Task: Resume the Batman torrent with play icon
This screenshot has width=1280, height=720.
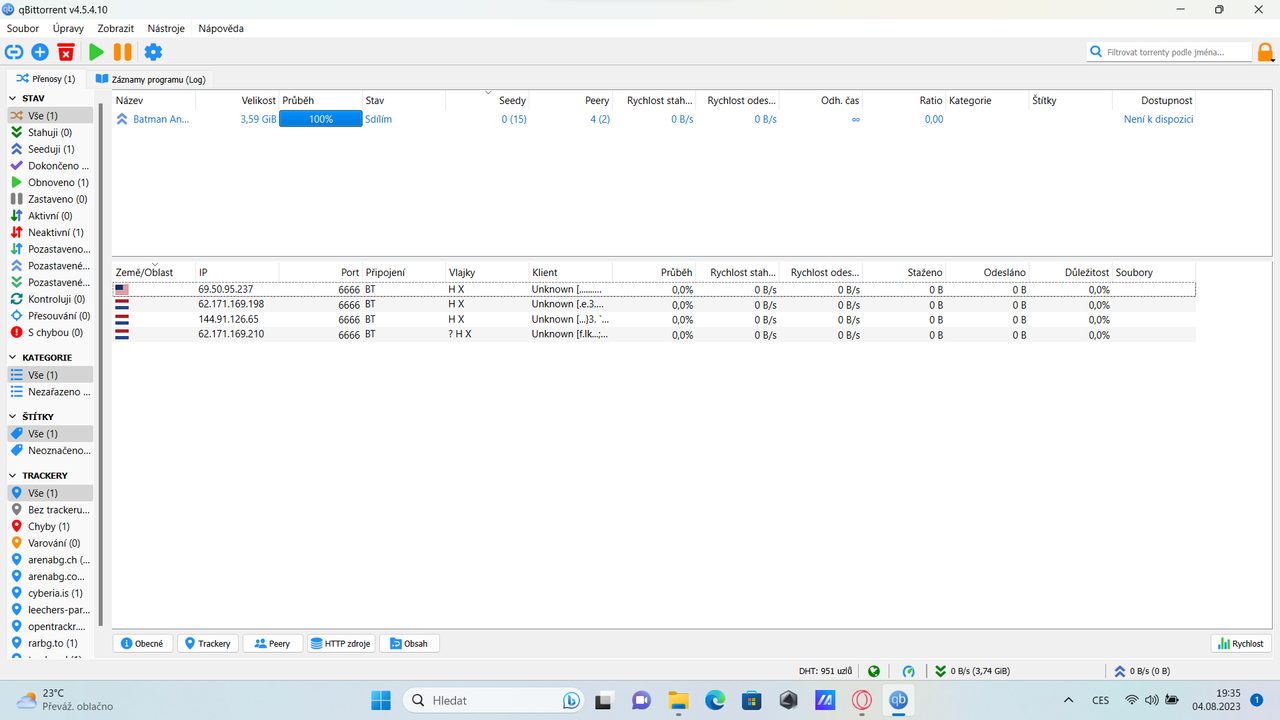Action: (x=96, y=51)
